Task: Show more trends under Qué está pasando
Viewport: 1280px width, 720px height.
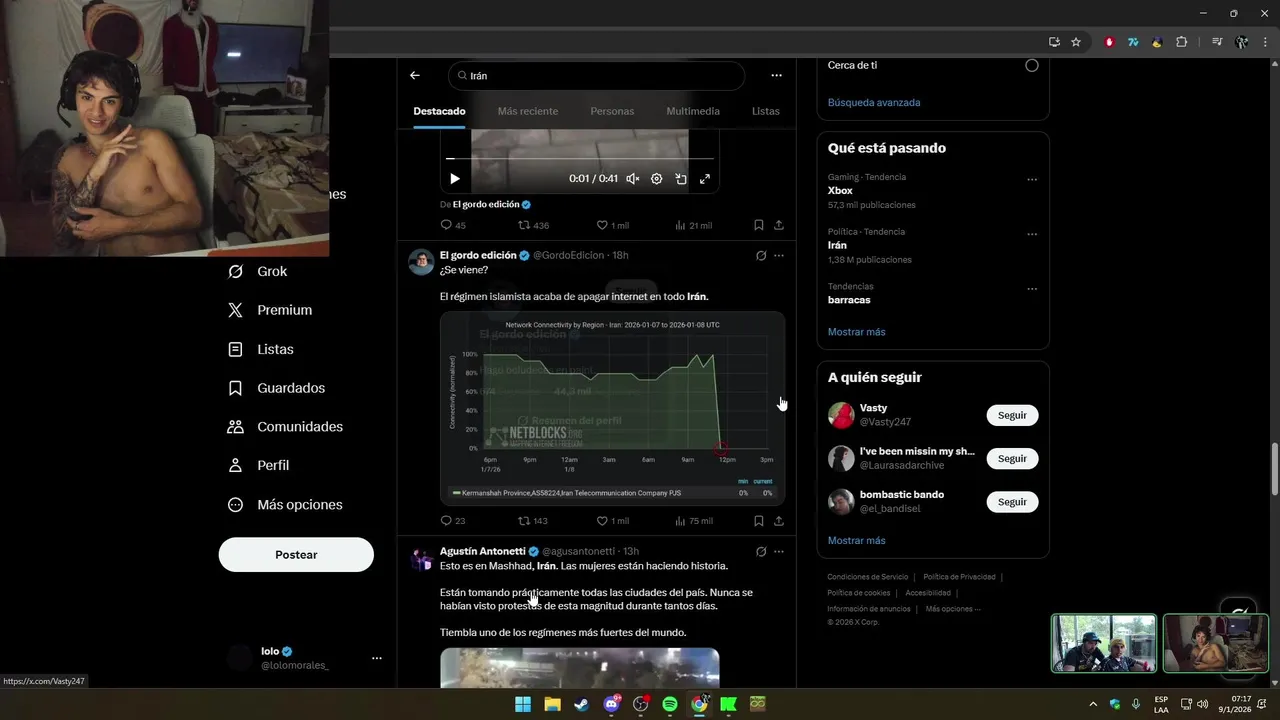Action: 857,332
